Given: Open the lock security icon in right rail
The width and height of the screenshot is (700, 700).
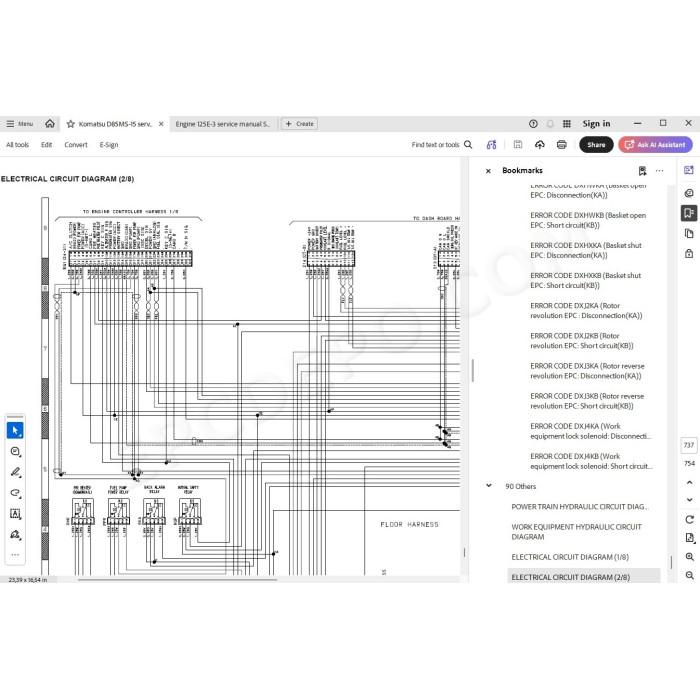Looking at the screenshot, I should pos(689,254).
